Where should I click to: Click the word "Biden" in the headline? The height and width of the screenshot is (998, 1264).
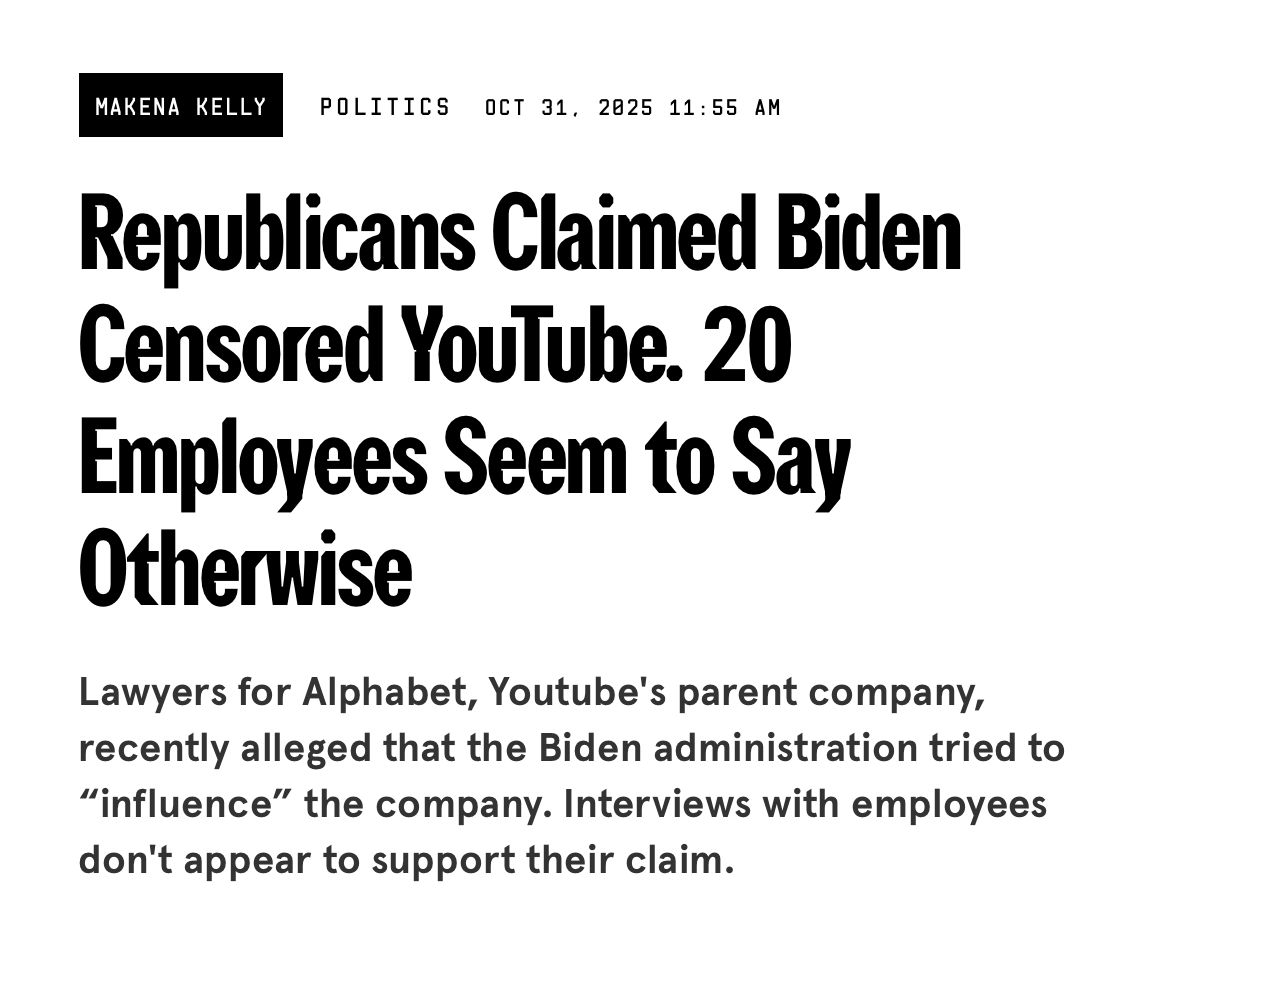coord(868,233)
